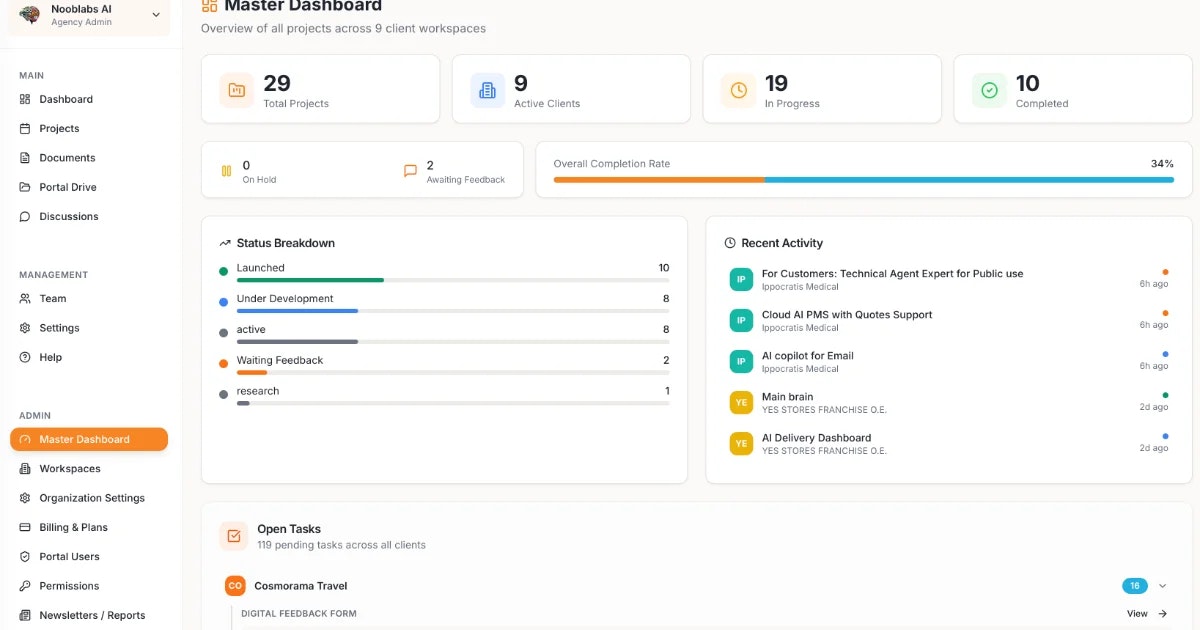Click the blue task count badge for Cosmorama Travel
This screenshot has height=630, width=1200.
click(x=1134, y=585)
